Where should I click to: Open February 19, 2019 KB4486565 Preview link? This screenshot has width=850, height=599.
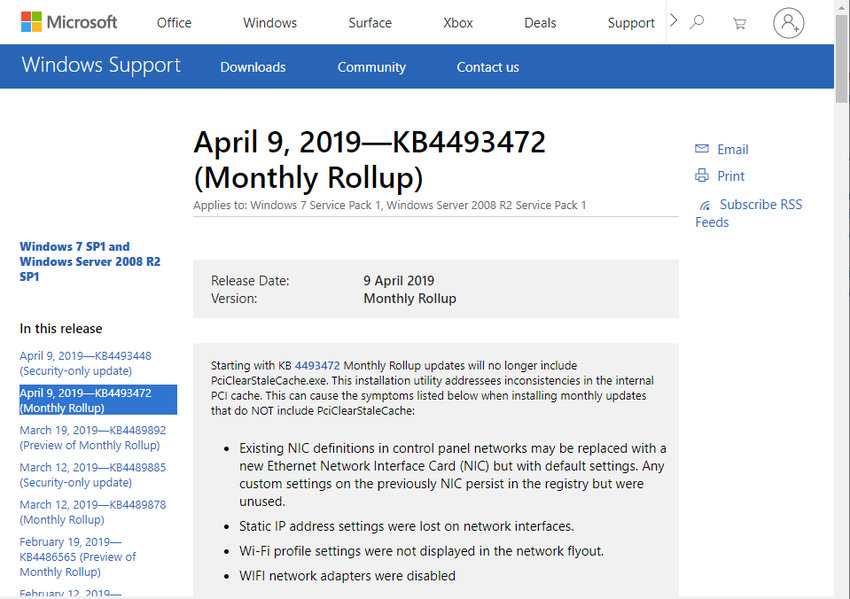78,557
